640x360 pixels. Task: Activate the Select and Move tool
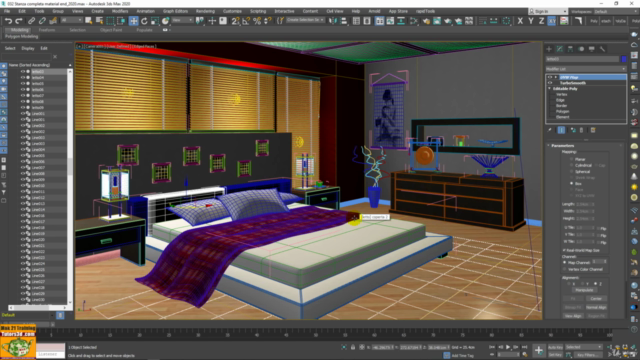(133, 20)
